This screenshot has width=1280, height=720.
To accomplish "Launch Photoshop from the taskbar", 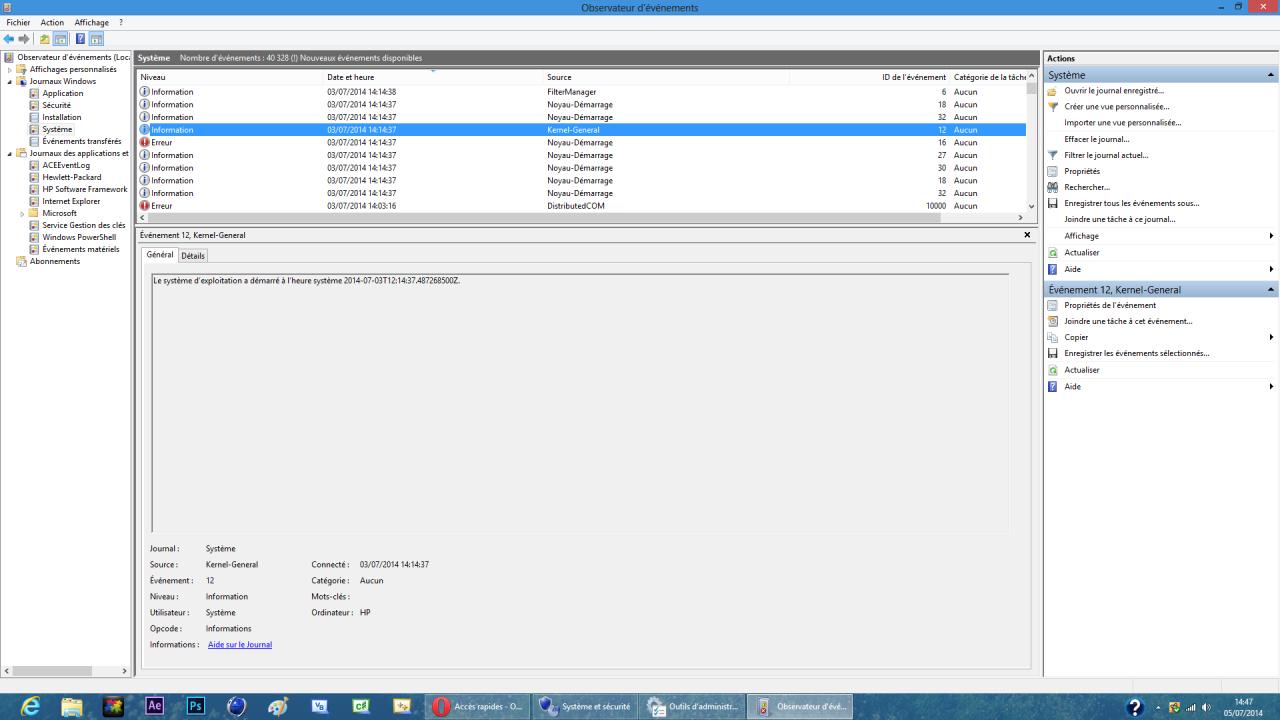I will click(196, 706).
